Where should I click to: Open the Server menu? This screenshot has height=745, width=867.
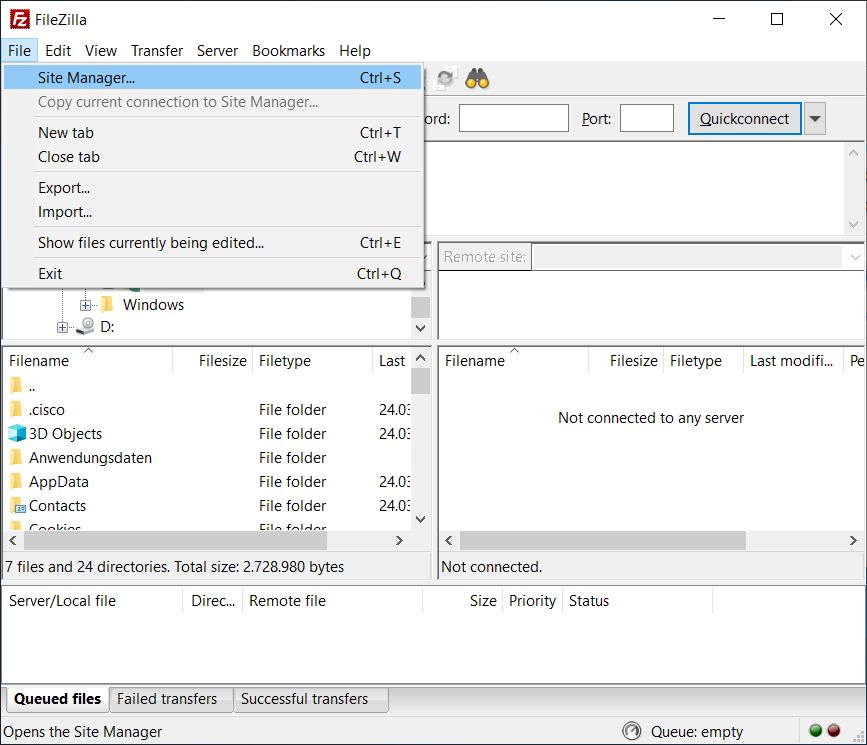coord(217,51)
